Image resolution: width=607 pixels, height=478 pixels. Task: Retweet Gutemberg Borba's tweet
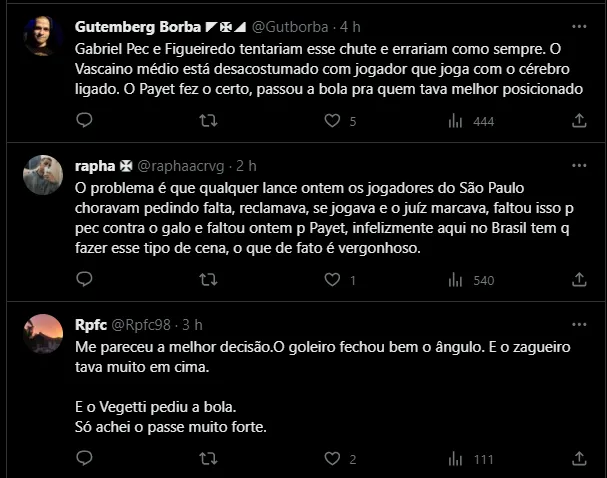[208, 121]
